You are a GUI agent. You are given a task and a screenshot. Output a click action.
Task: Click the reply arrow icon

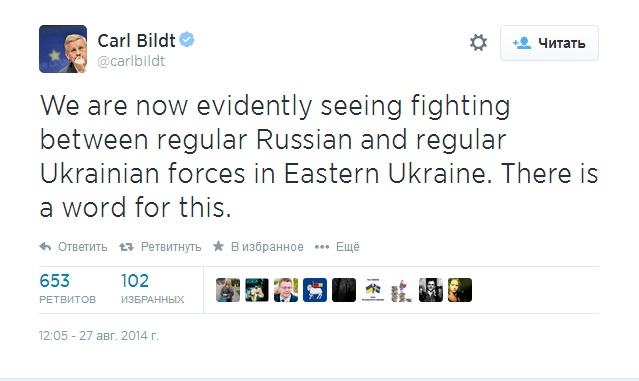tap(45, 247)
